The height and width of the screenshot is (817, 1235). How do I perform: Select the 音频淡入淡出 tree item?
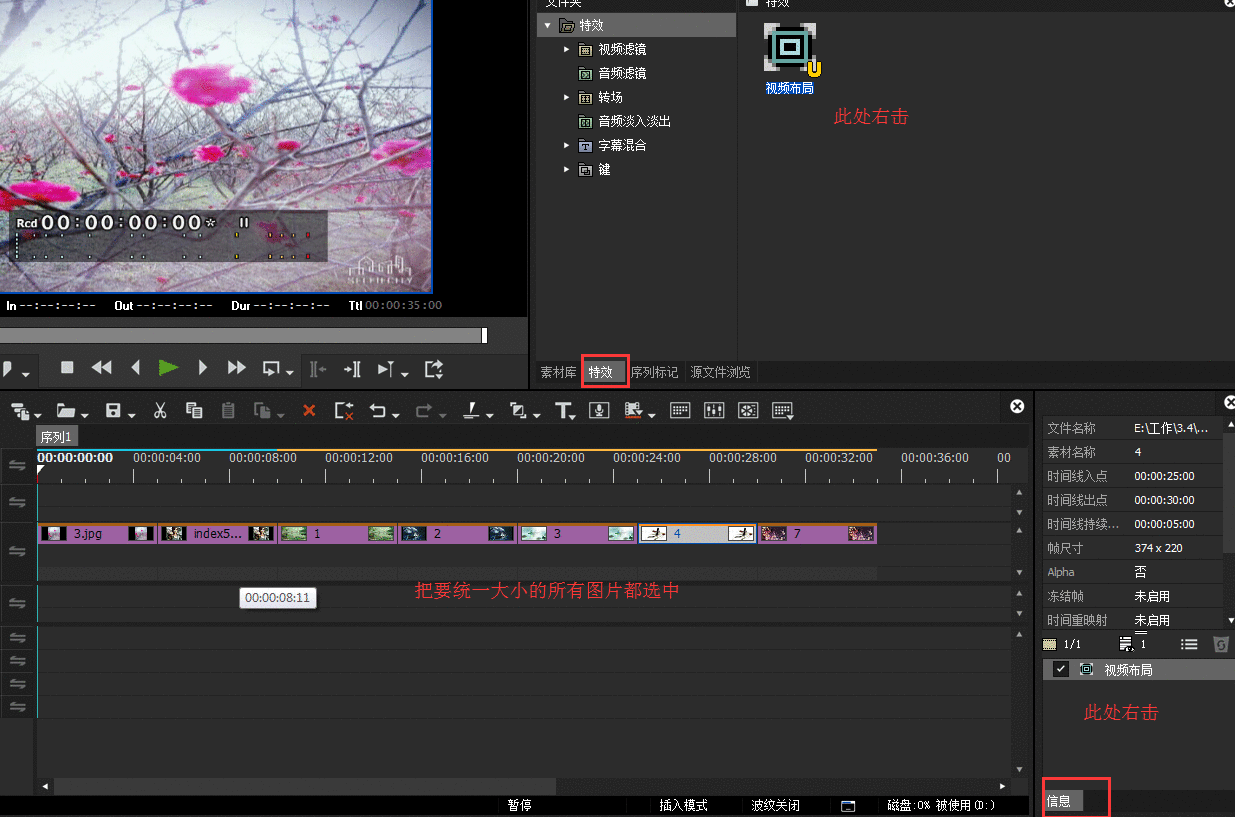pos(634,121)
